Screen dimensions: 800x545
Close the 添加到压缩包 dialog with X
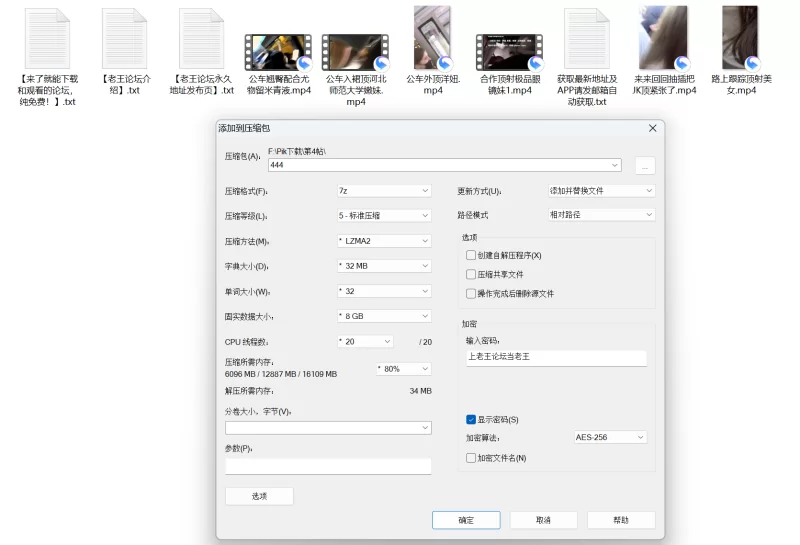point(653,128)
